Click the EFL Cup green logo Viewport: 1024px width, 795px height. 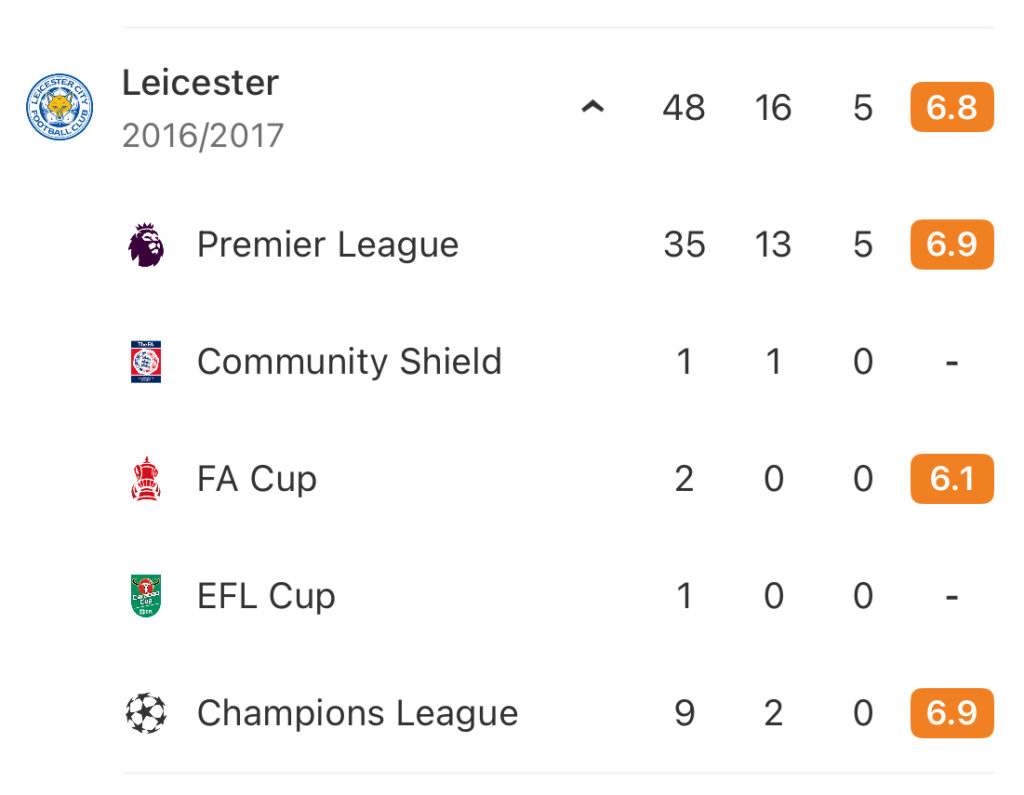146,595
